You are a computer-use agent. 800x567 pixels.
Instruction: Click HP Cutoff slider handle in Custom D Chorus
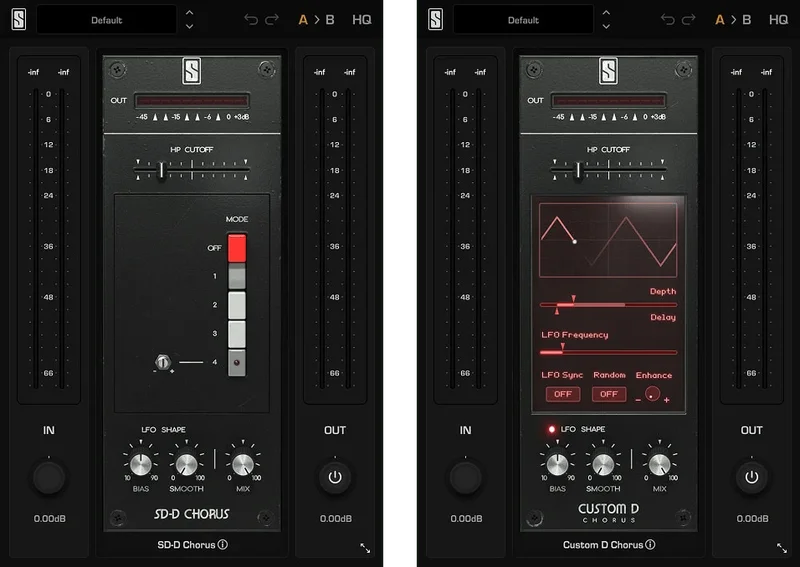click(578, 169)
